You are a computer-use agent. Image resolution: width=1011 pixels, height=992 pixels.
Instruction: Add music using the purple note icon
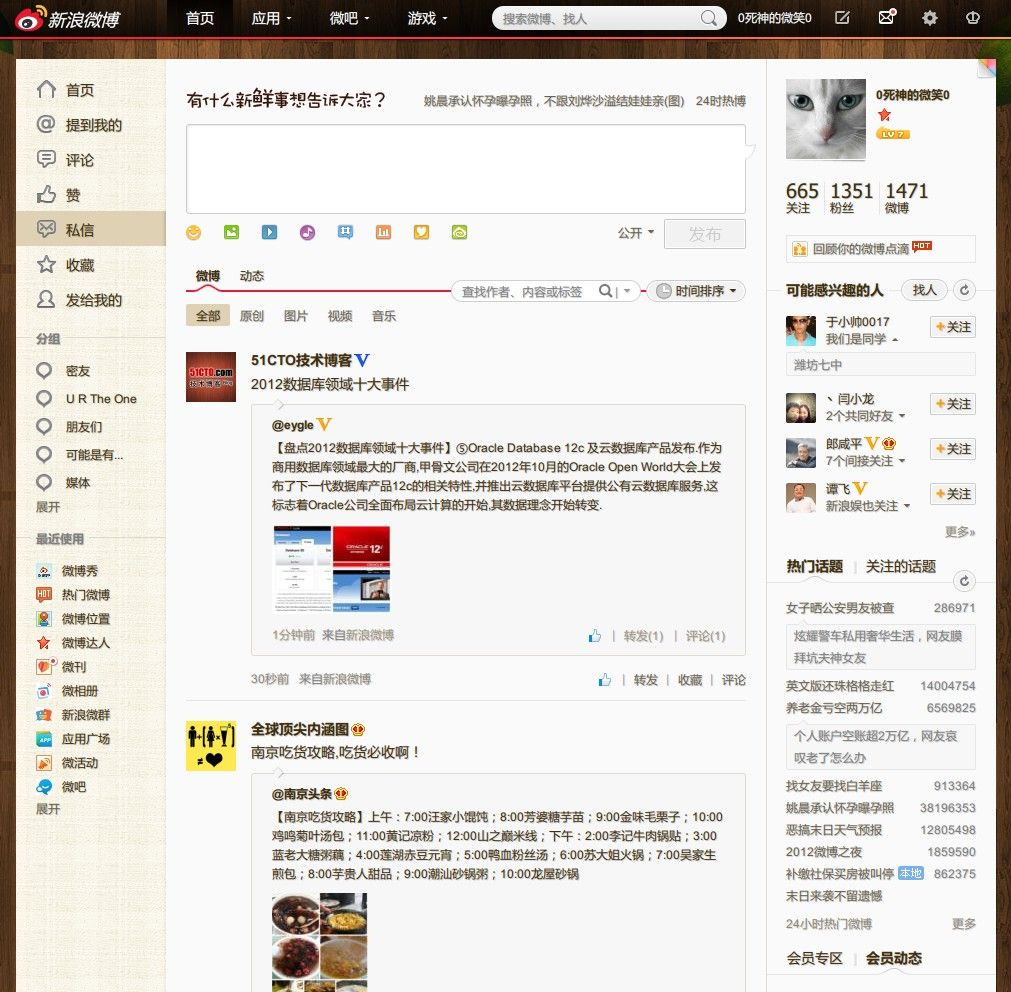(308, 232)
